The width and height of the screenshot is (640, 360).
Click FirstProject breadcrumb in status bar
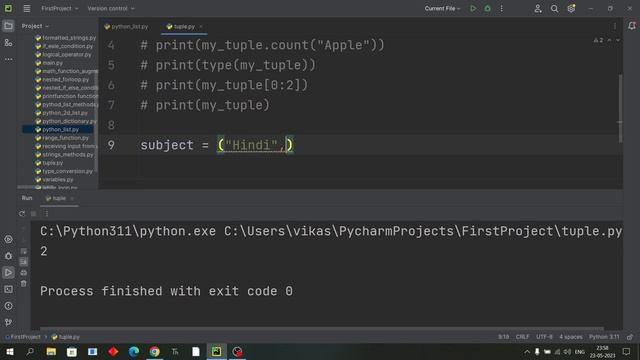point(23,337)
